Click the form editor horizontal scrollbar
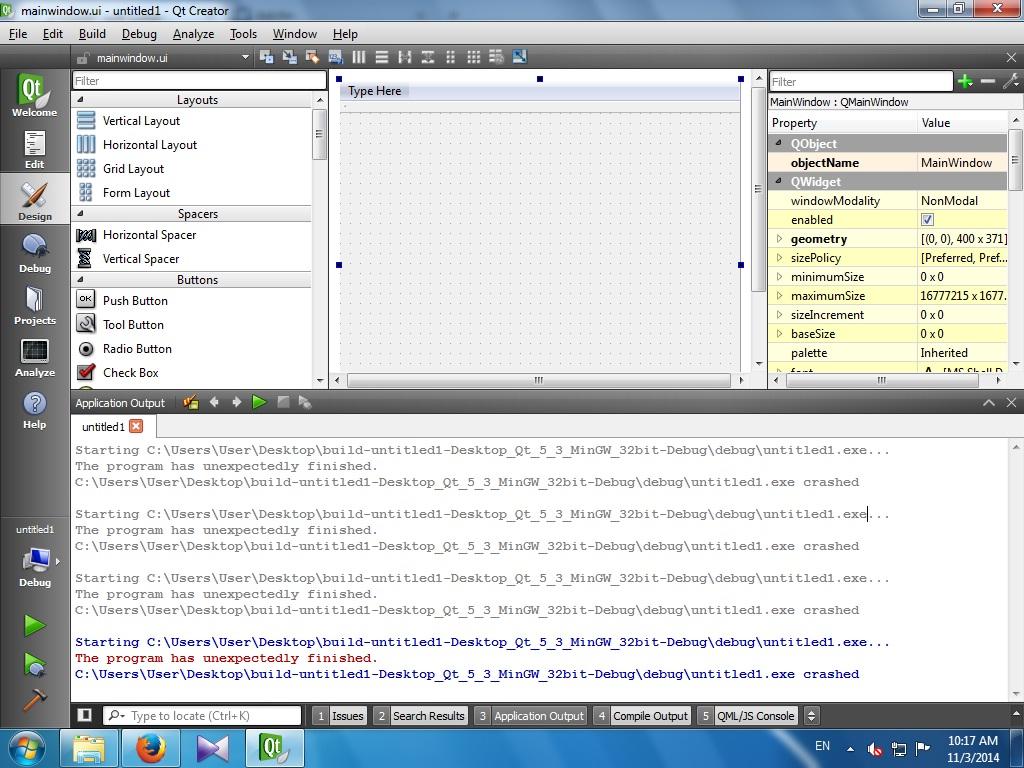The width and height of the screenshot is (1024, 768). [539, 380]
